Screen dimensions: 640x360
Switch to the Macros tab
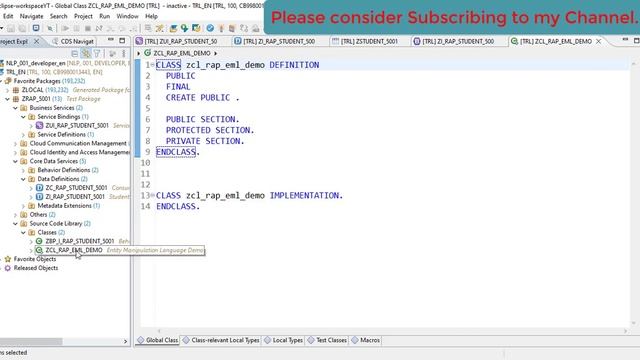pyautogui.click(x=366, y=340)
